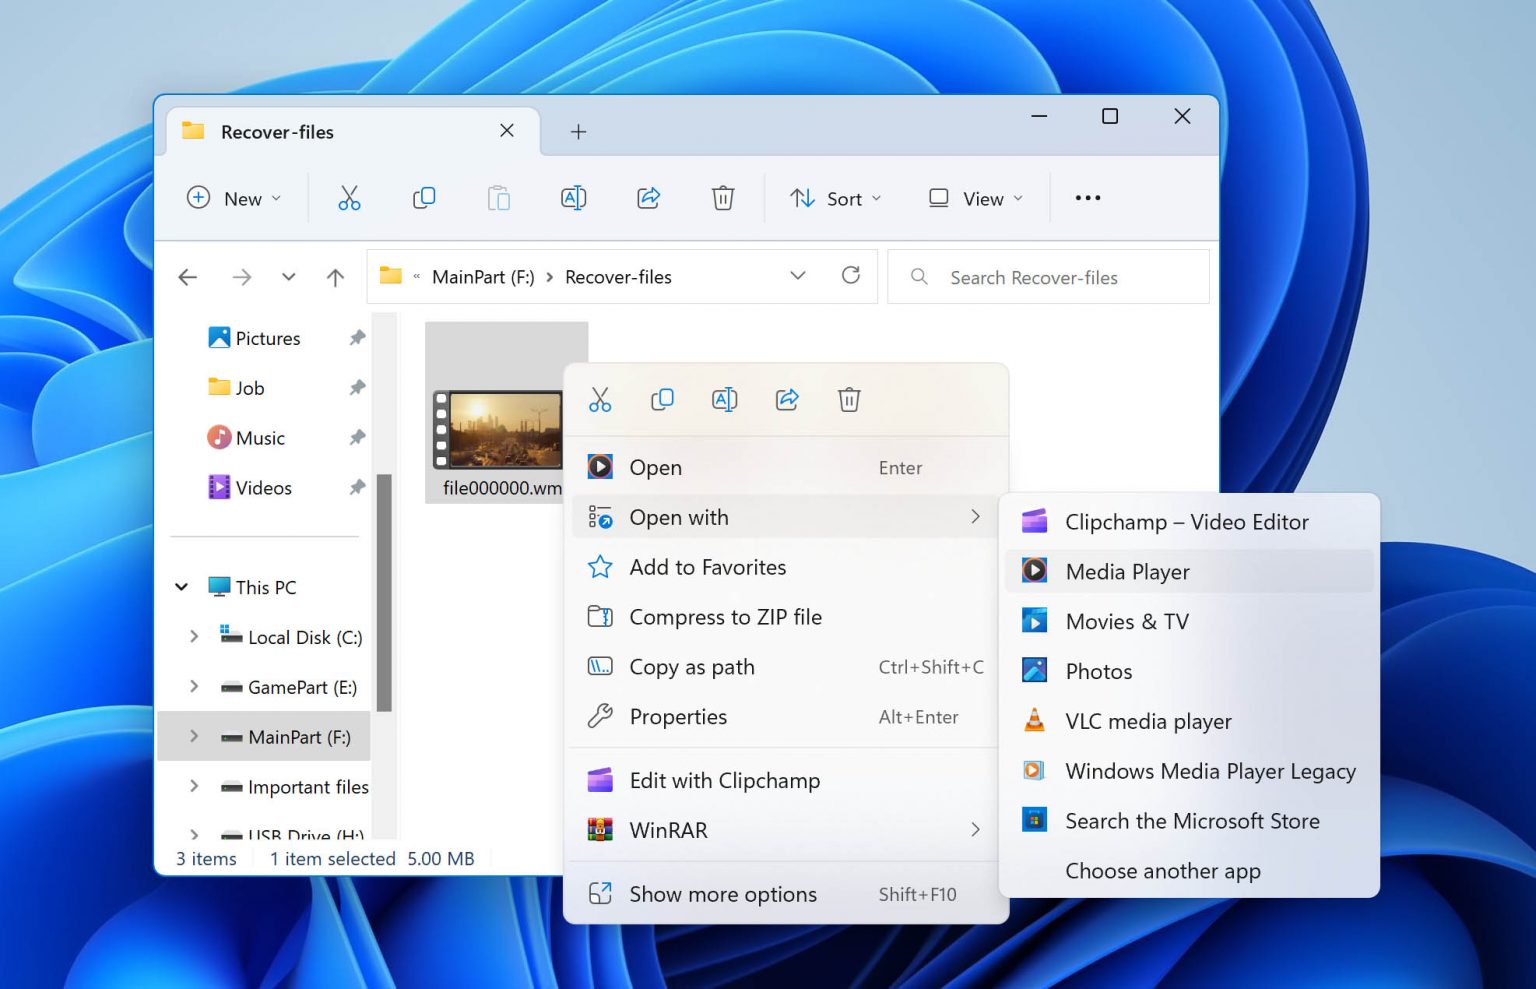Click the Rename icon in the context menu
1536x989 pixels.
[724, 400]
